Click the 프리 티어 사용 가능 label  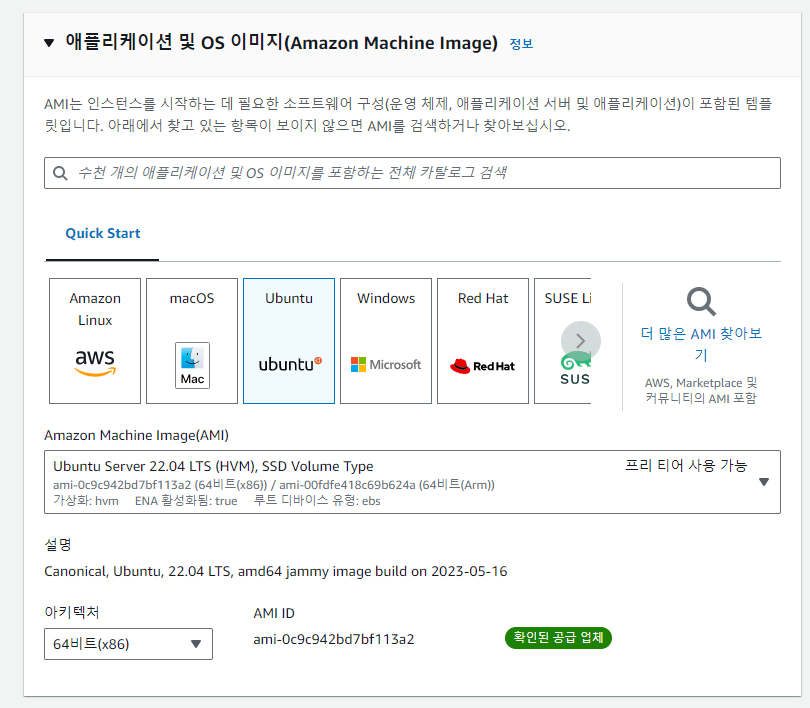tap(686, 466)
